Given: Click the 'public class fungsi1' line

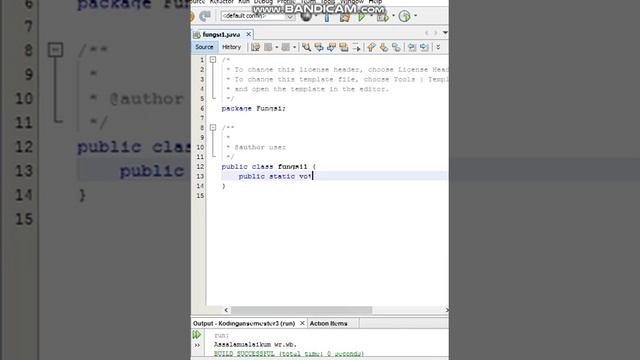Looking at the screenshot, I should tap(269, 167).
